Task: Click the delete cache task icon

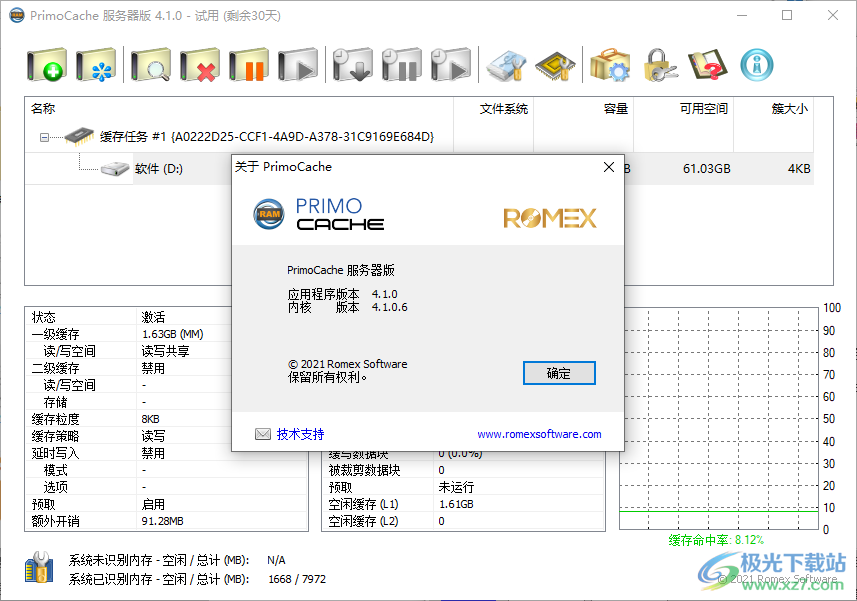Action: (x=200, y=65)
